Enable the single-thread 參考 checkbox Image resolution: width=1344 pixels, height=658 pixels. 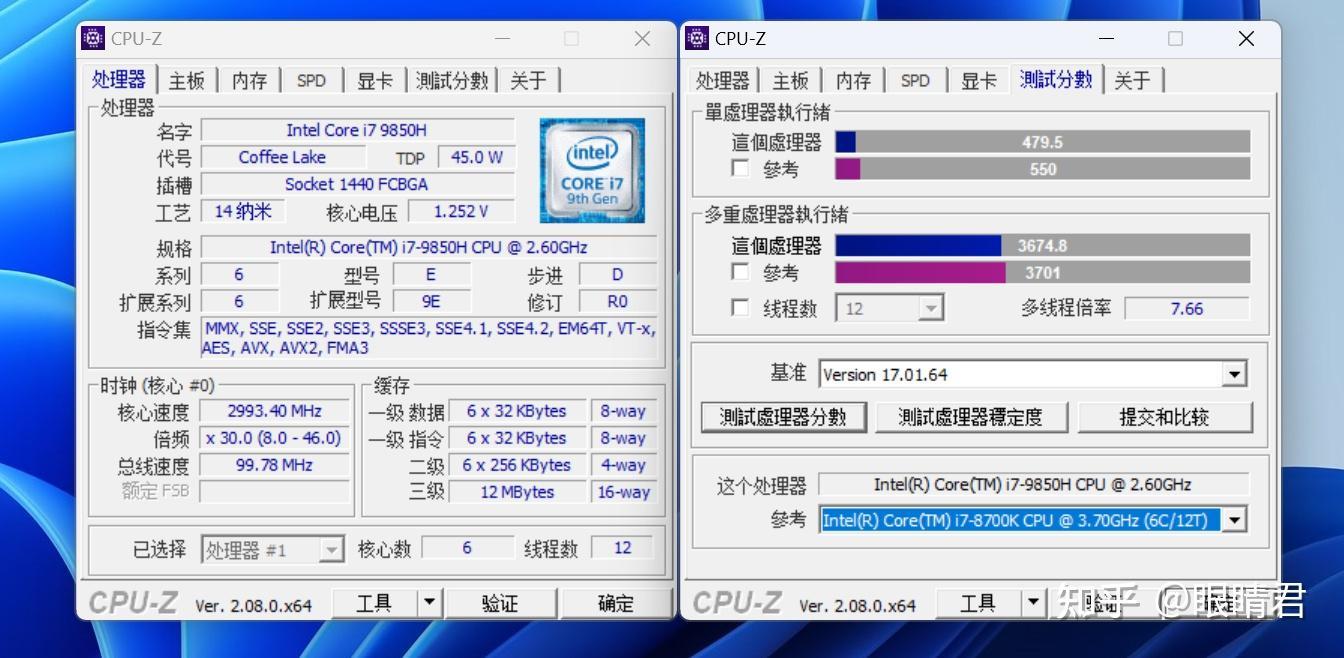pos(740,169)
